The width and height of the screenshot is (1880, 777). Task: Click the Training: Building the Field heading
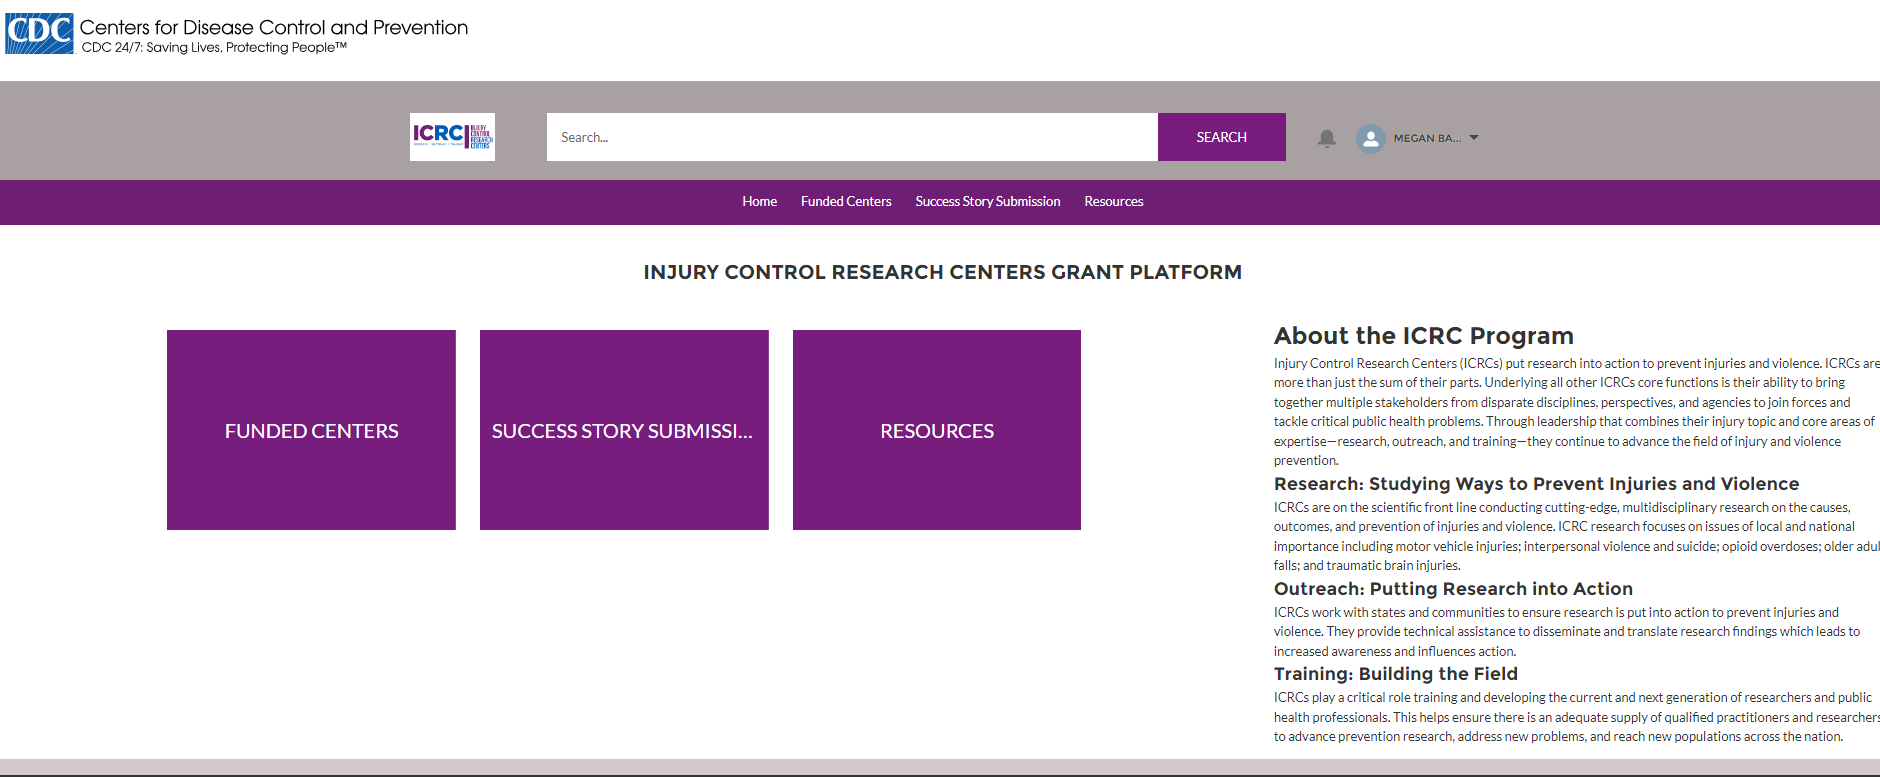click(1395, 674)
